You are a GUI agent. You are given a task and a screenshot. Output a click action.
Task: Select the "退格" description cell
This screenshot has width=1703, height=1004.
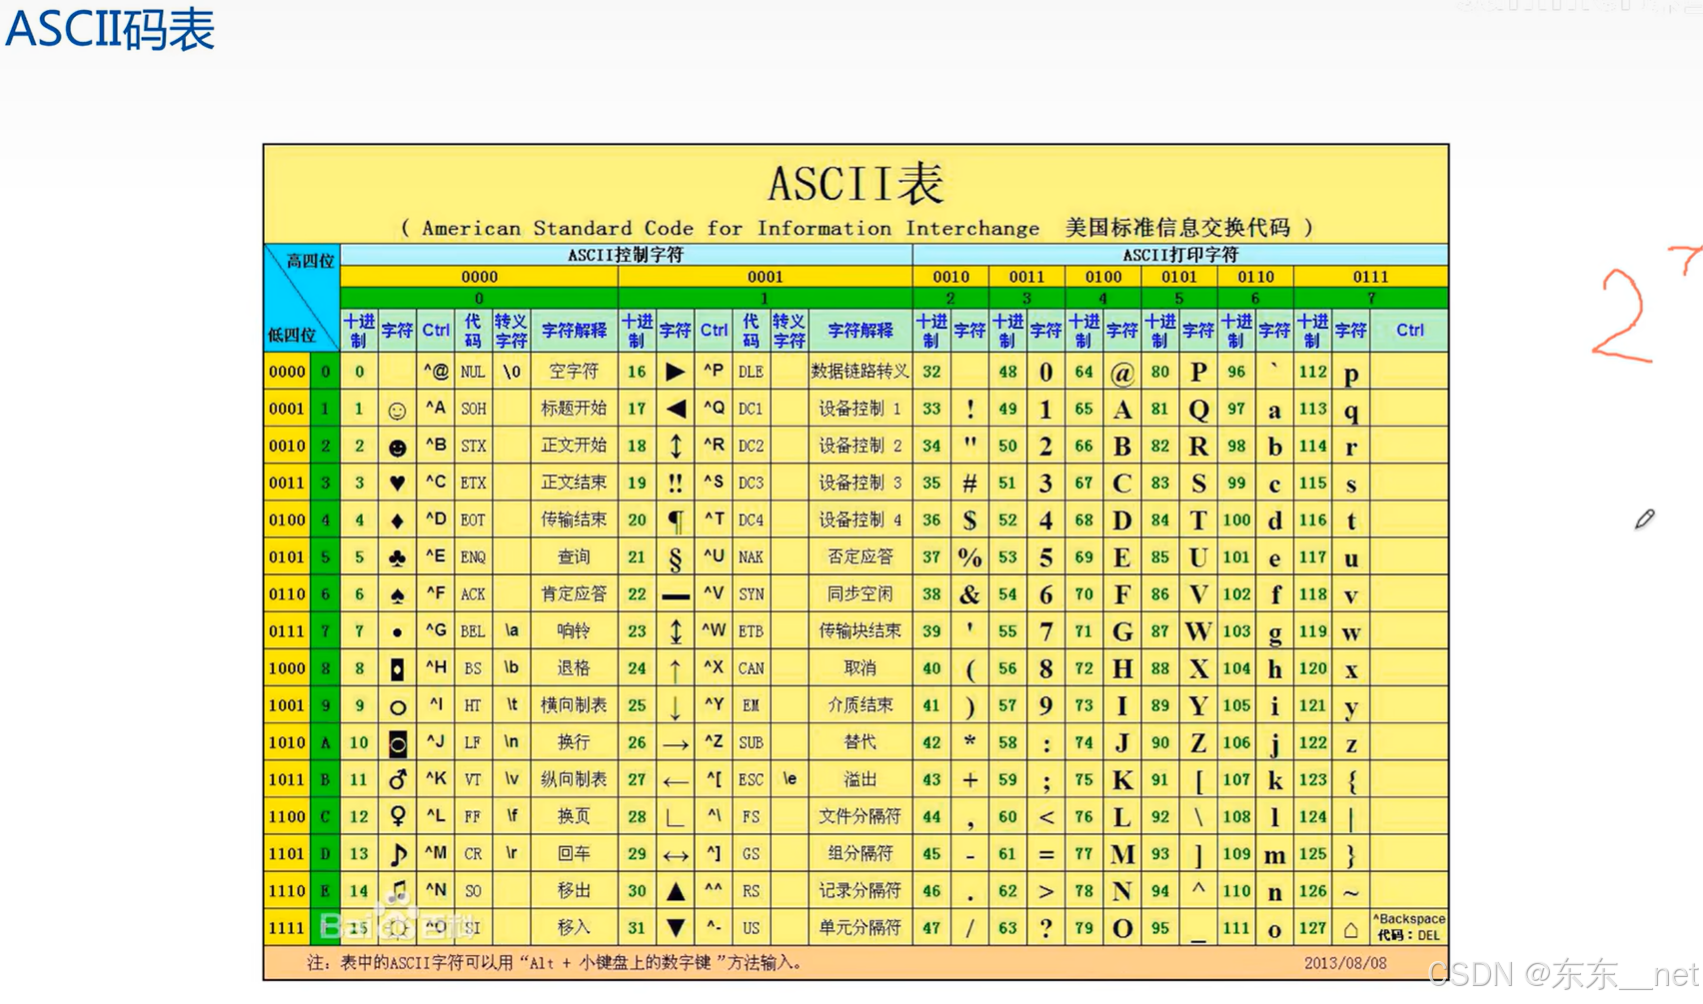pyautogui.click(x=573, y=668)
